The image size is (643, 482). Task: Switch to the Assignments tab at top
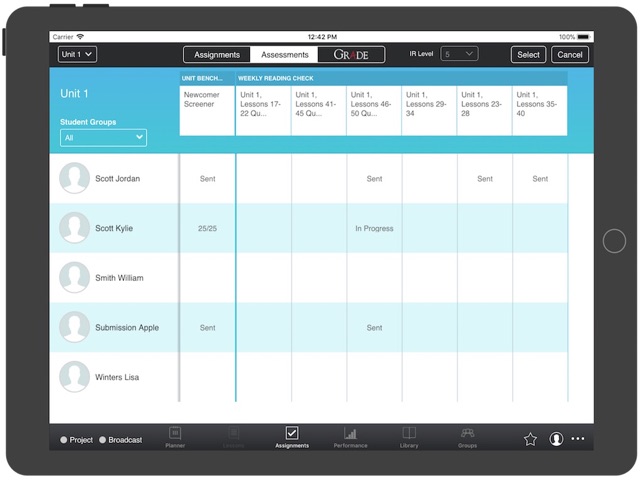coord(217,55)
